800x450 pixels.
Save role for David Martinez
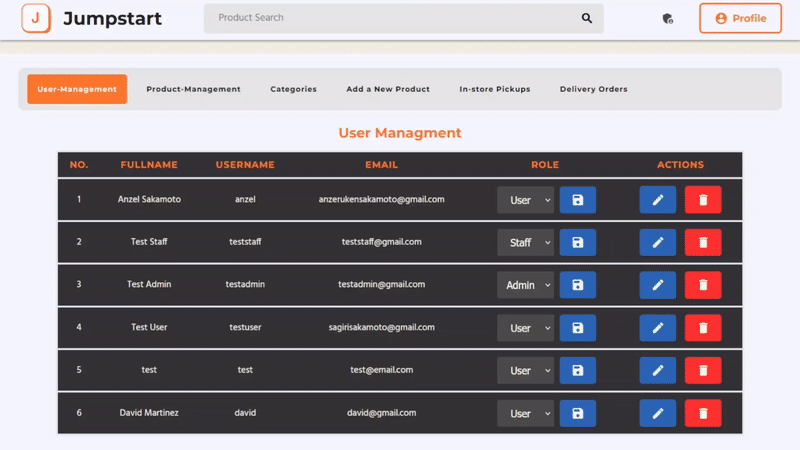click(x=578, y=413)
